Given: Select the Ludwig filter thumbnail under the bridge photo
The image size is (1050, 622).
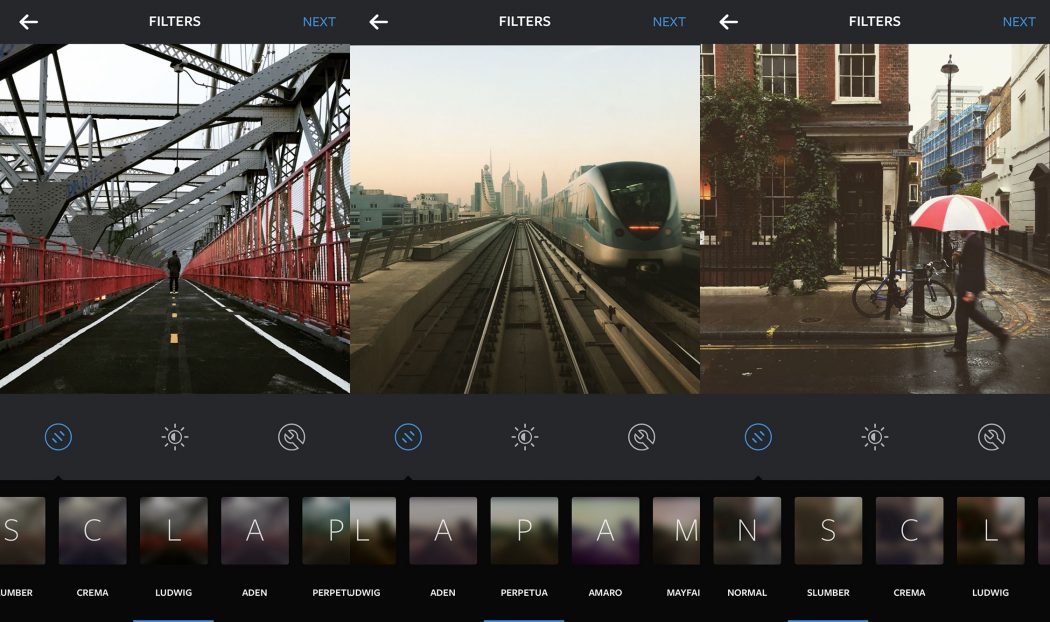Looking at the screenshot, I should pyautogui.click(x=173, y=530).
